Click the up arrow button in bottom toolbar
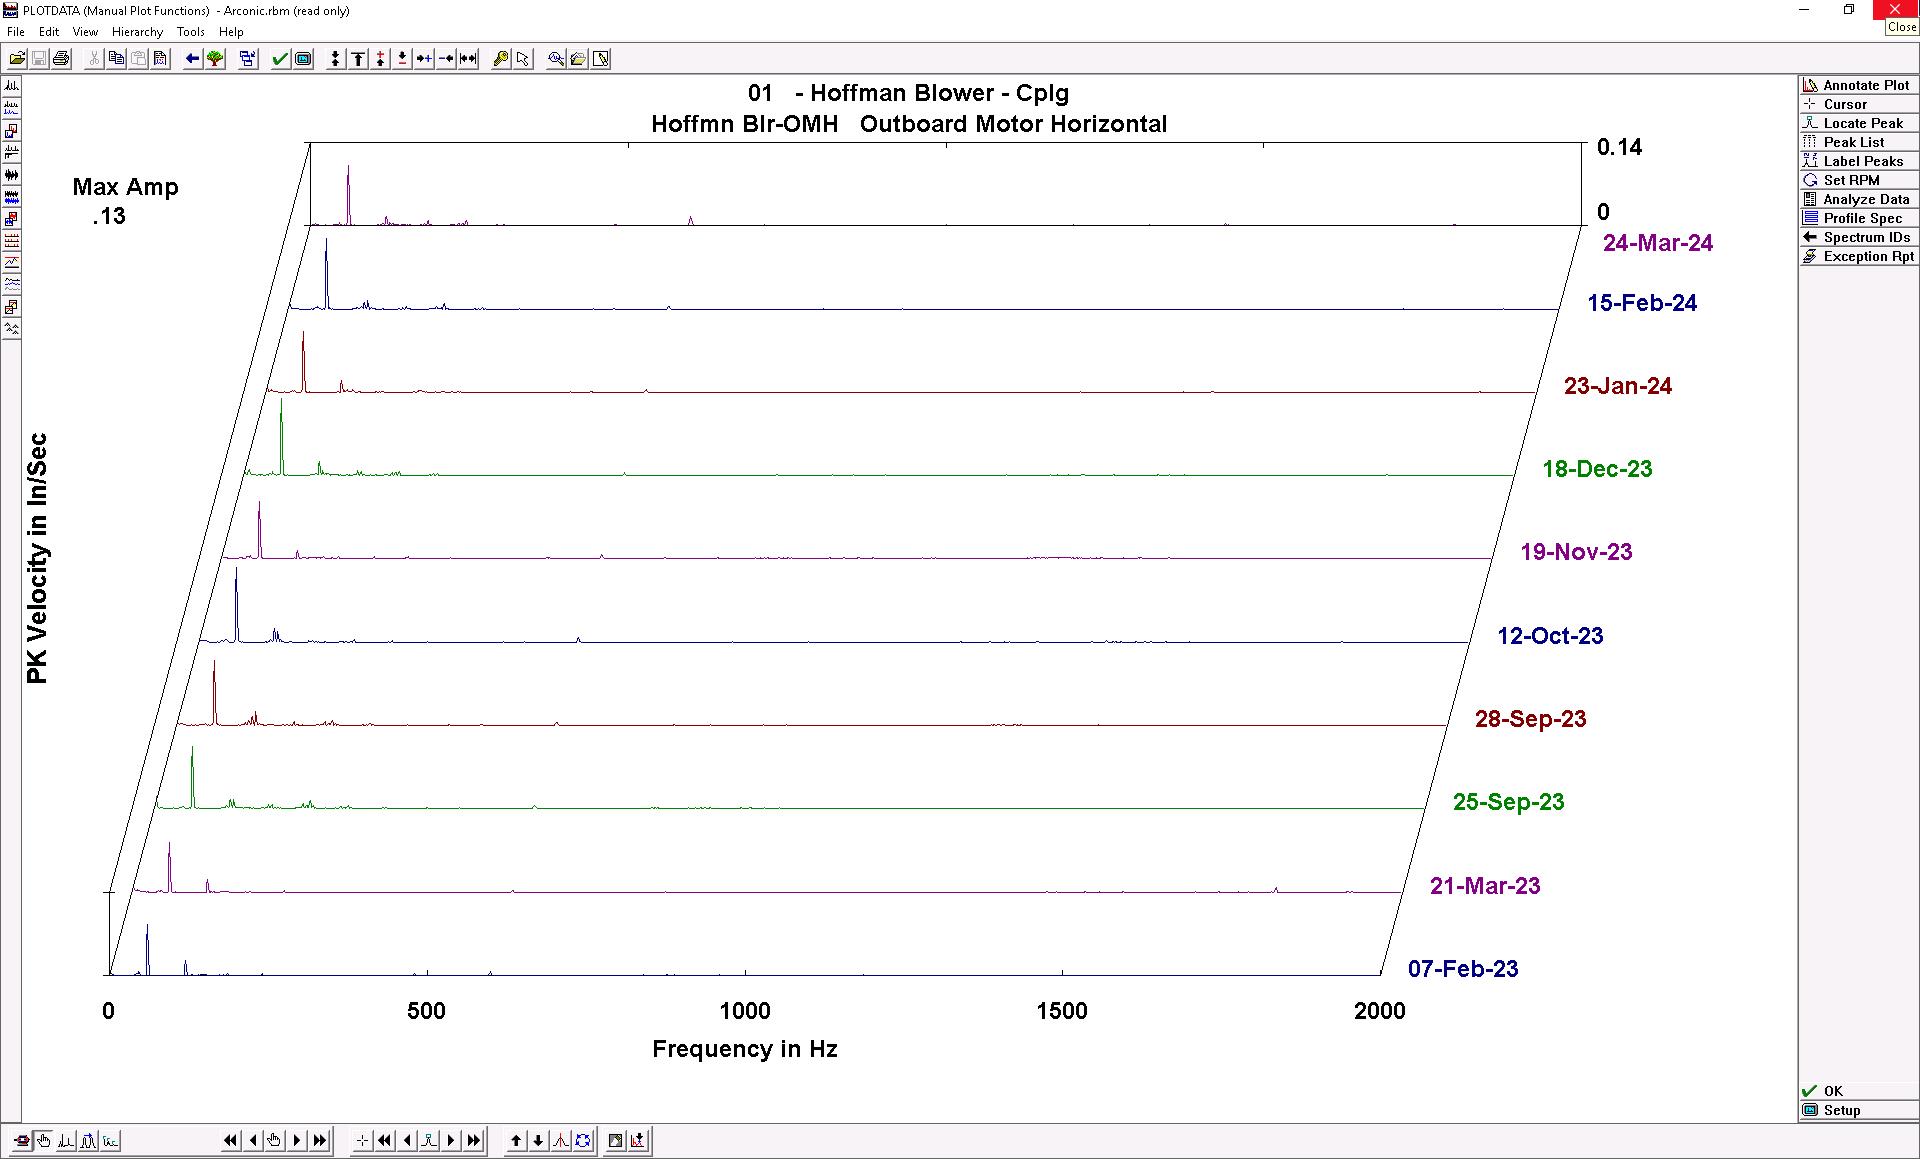 [x=516, y=1140]
